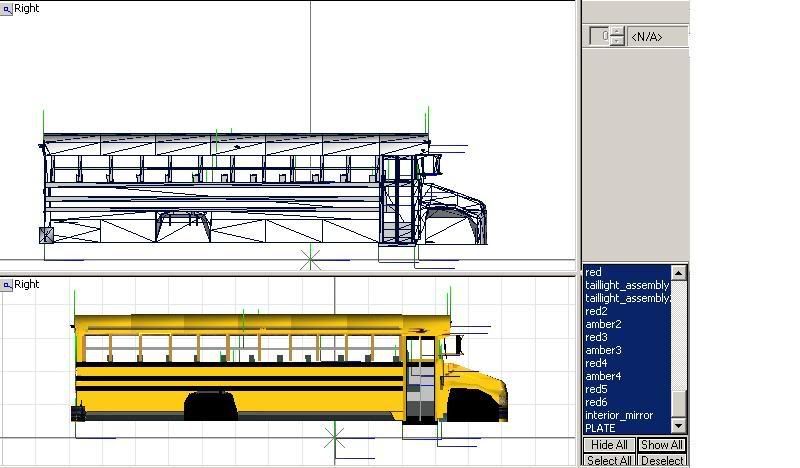Viewport: 800px width, 468px height.
Task: Choose 'amber4' in the object list
Action: click(603, 376)
